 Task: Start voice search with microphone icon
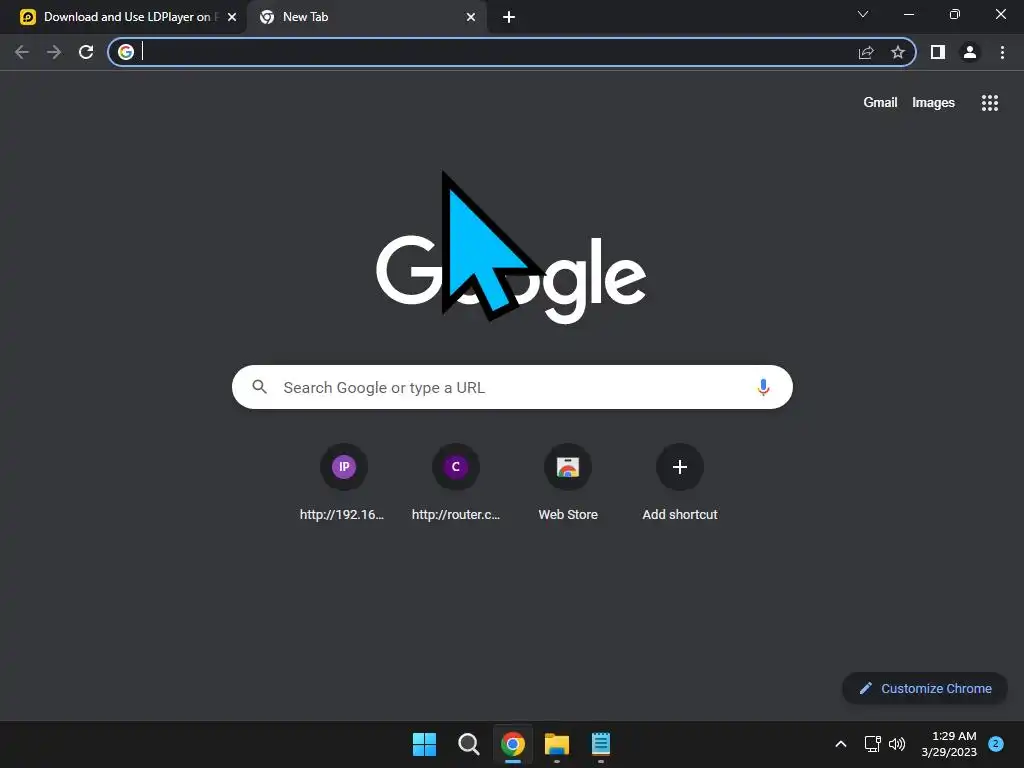(763, 387)
